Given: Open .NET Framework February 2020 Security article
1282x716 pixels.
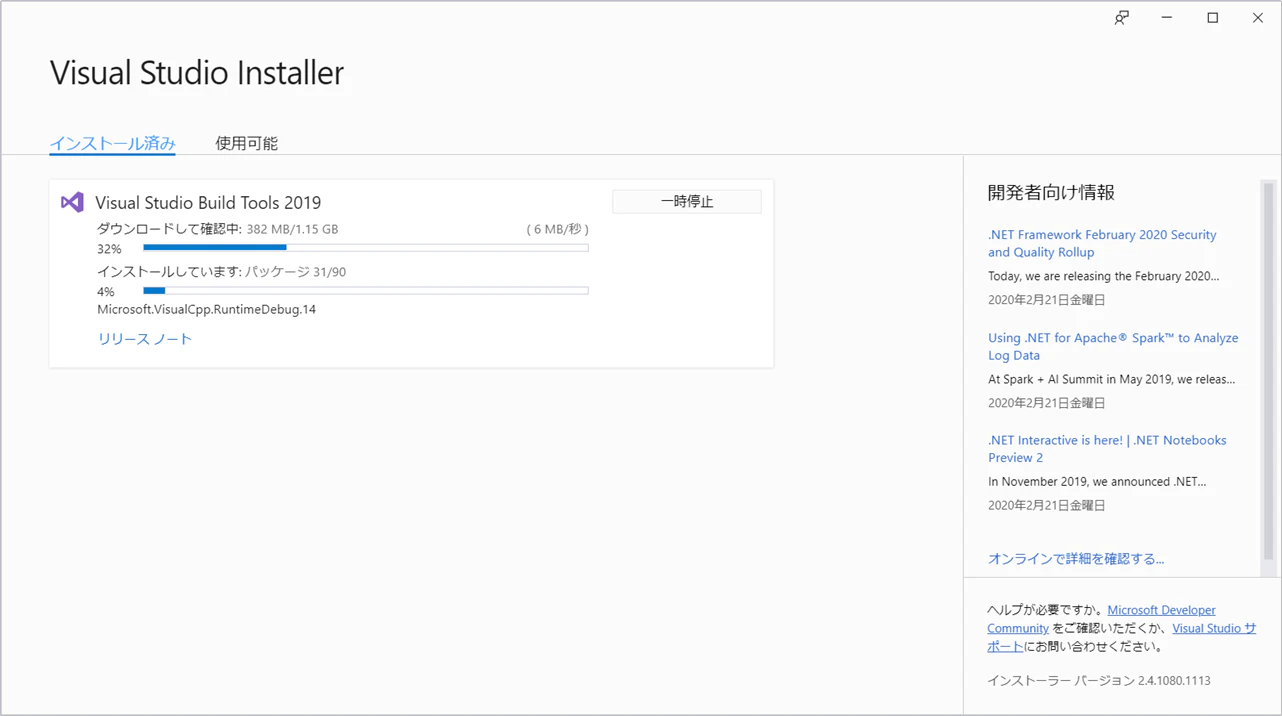Looking at the screenshot, I should pyautogui.click(x=1102, y=243).
